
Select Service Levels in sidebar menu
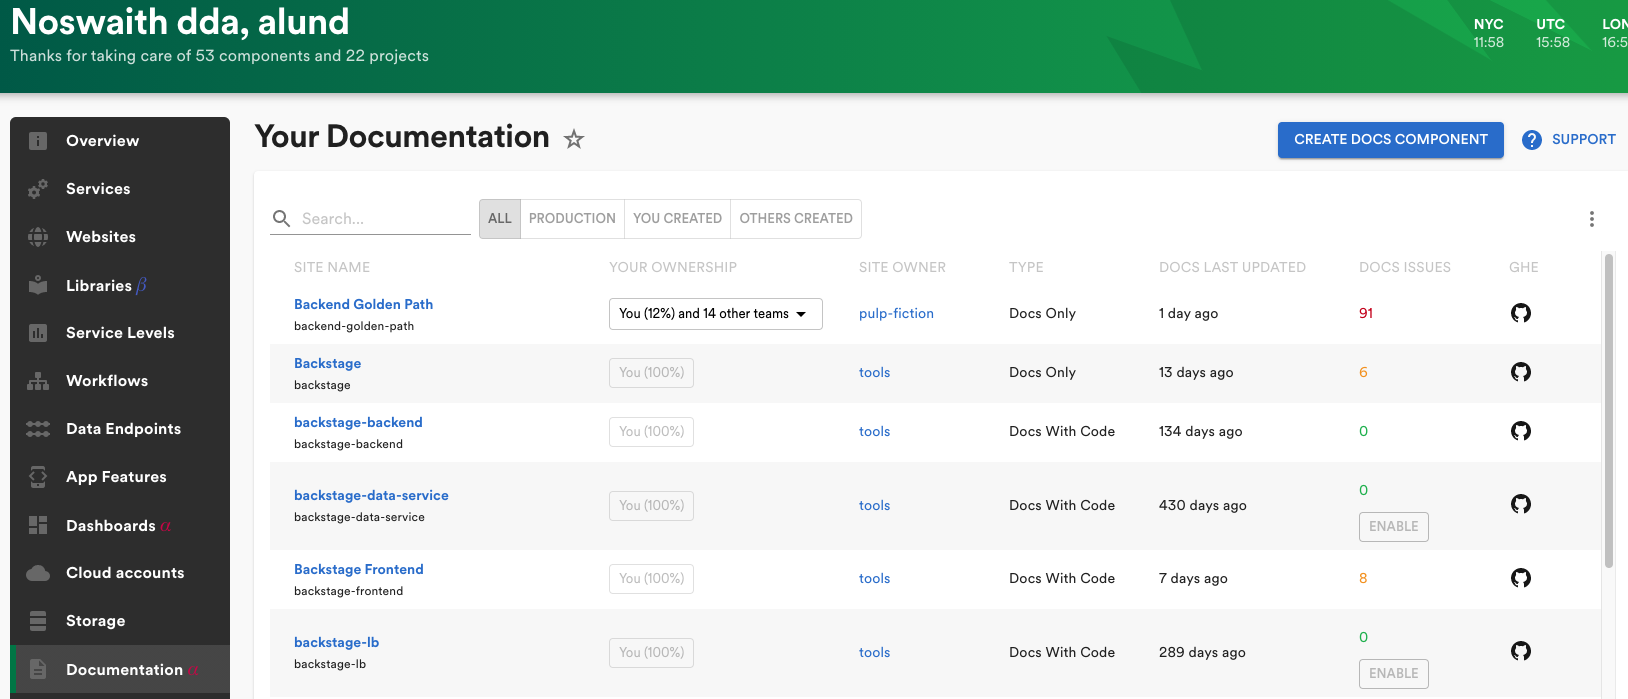pos(120,333)
